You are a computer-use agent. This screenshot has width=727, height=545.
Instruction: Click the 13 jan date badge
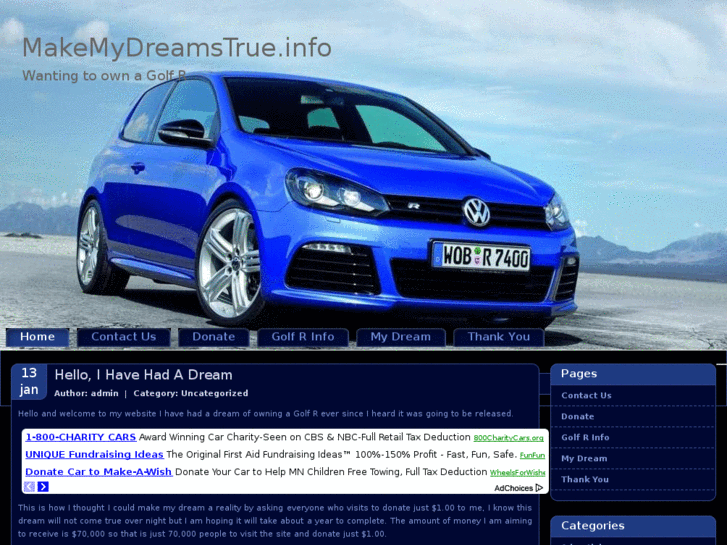29,381
